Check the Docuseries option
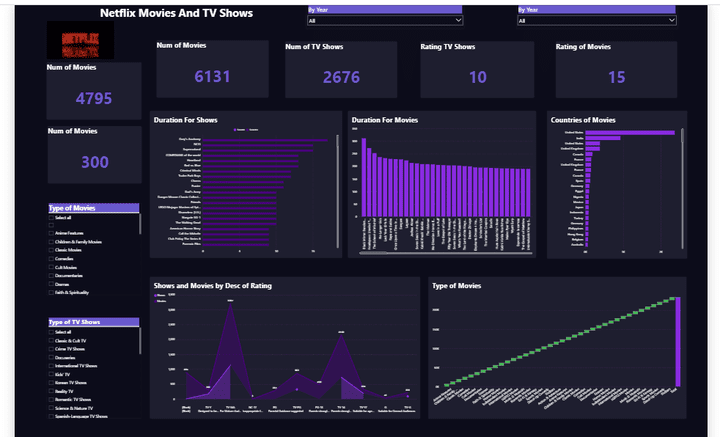The width and height of the screenshot is (720, 437). [x=51, y=358]
